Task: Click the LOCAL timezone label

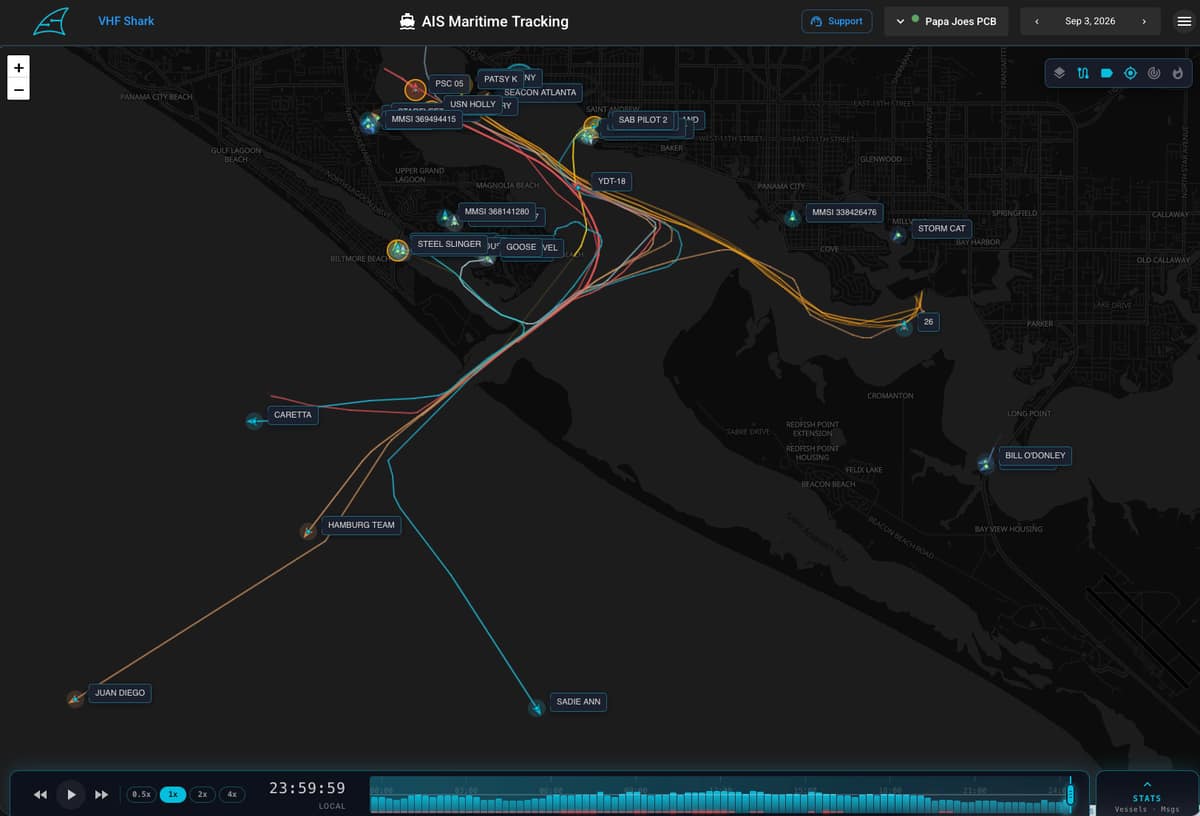Action: click(332, 806)
